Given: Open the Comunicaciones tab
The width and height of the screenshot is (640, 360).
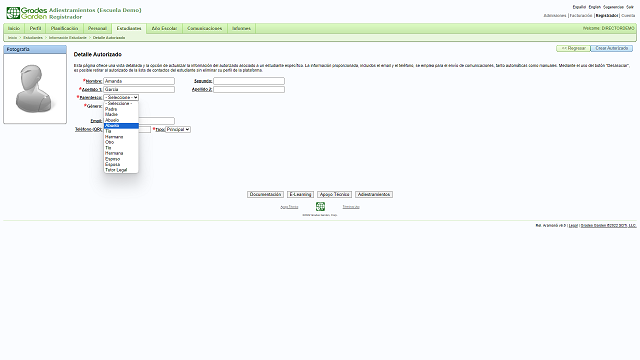Looking at the screenshot, I should pos(204,29).
